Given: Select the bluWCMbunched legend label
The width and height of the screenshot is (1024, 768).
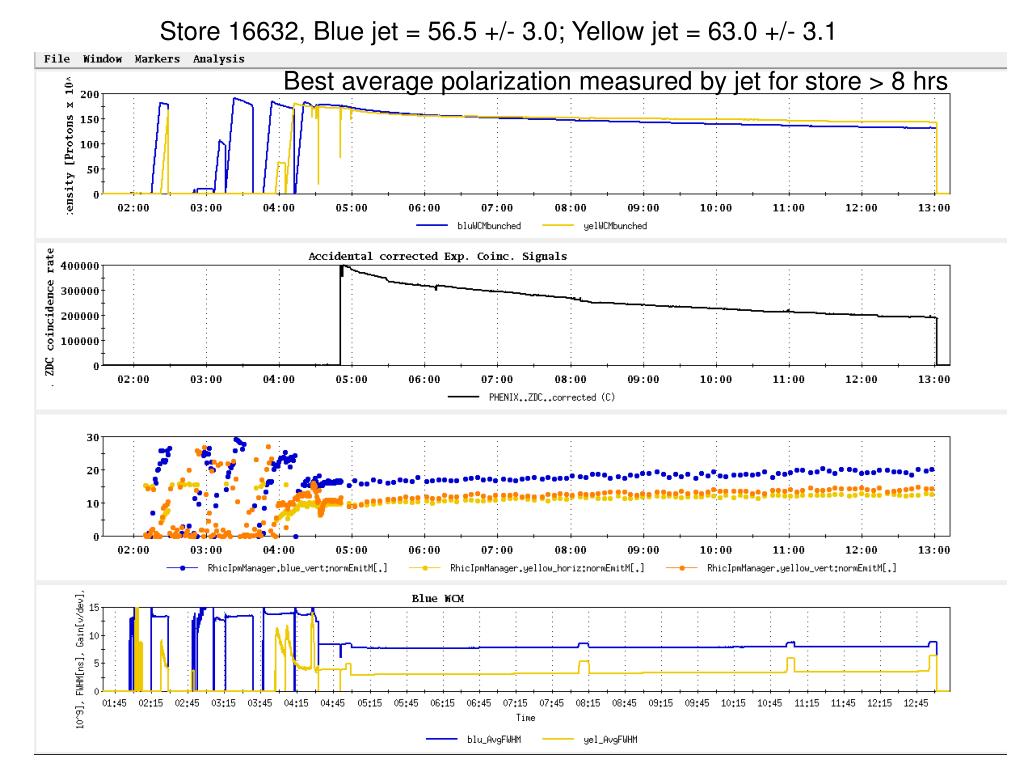Looking at the screenshot, I should (492, 226).
